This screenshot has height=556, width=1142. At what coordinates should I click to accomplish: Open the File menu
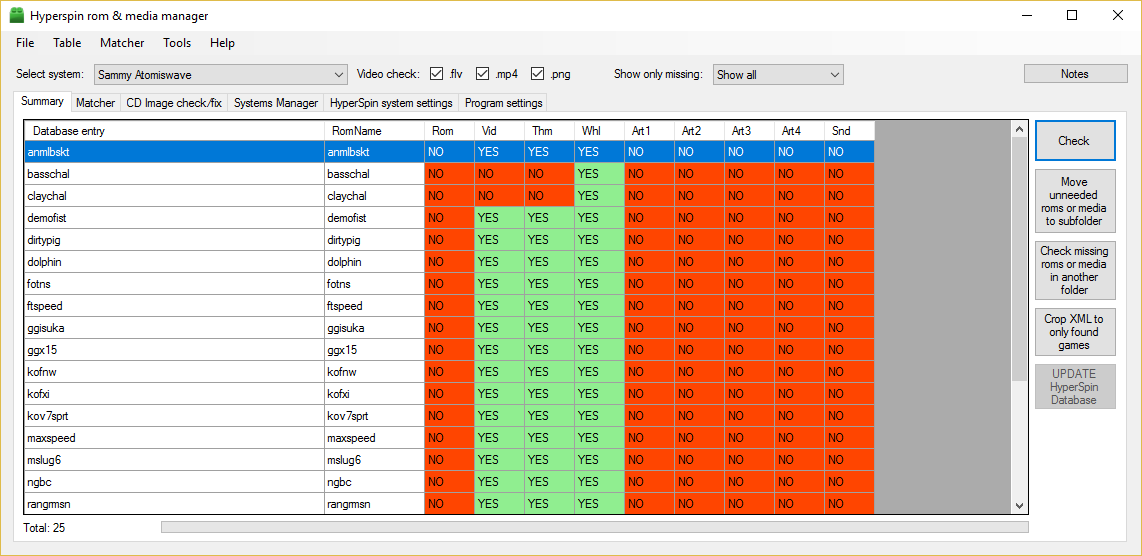pos(25,43)
